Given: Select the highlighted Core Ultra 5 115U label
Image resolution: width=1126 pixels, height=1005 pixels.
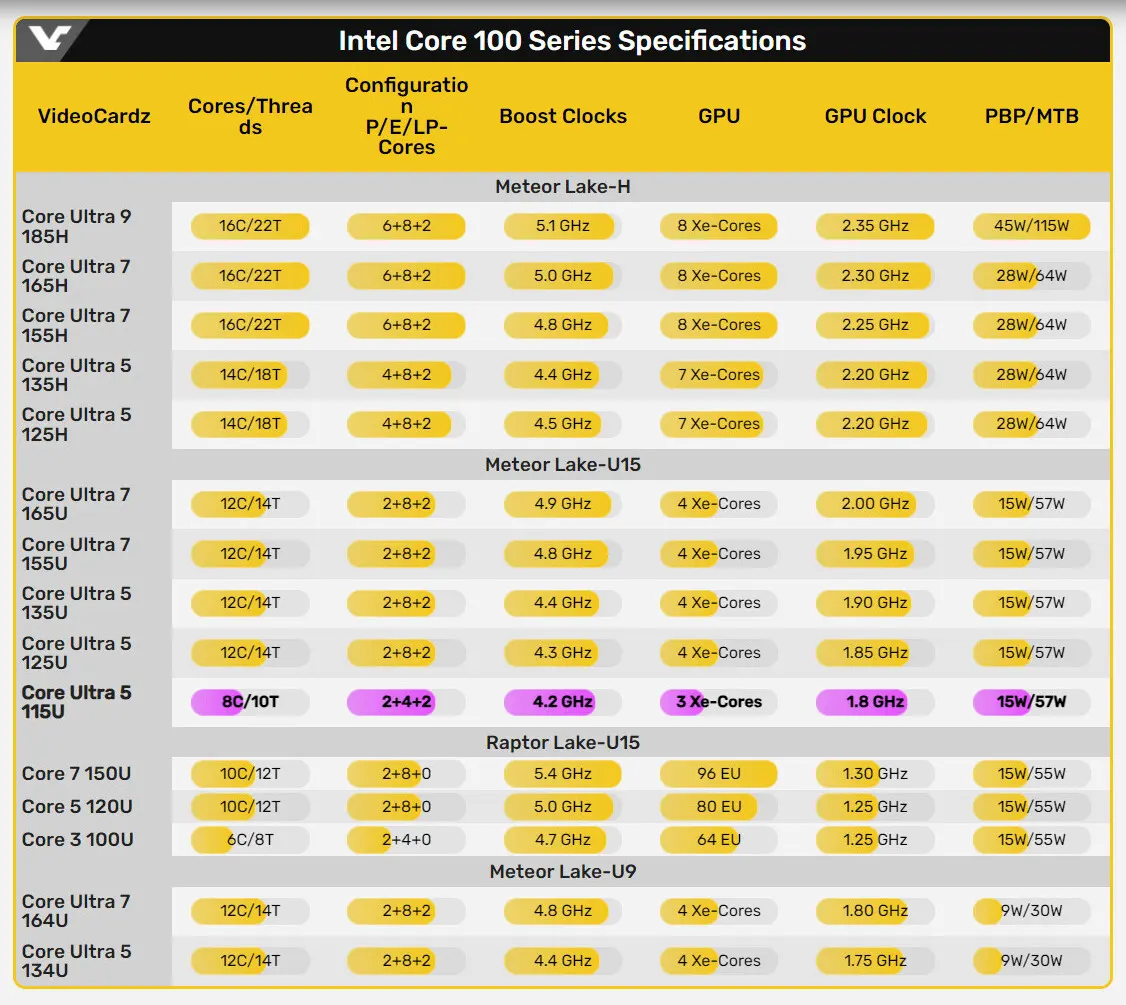Looking at the screenshot, I should 77,702.
